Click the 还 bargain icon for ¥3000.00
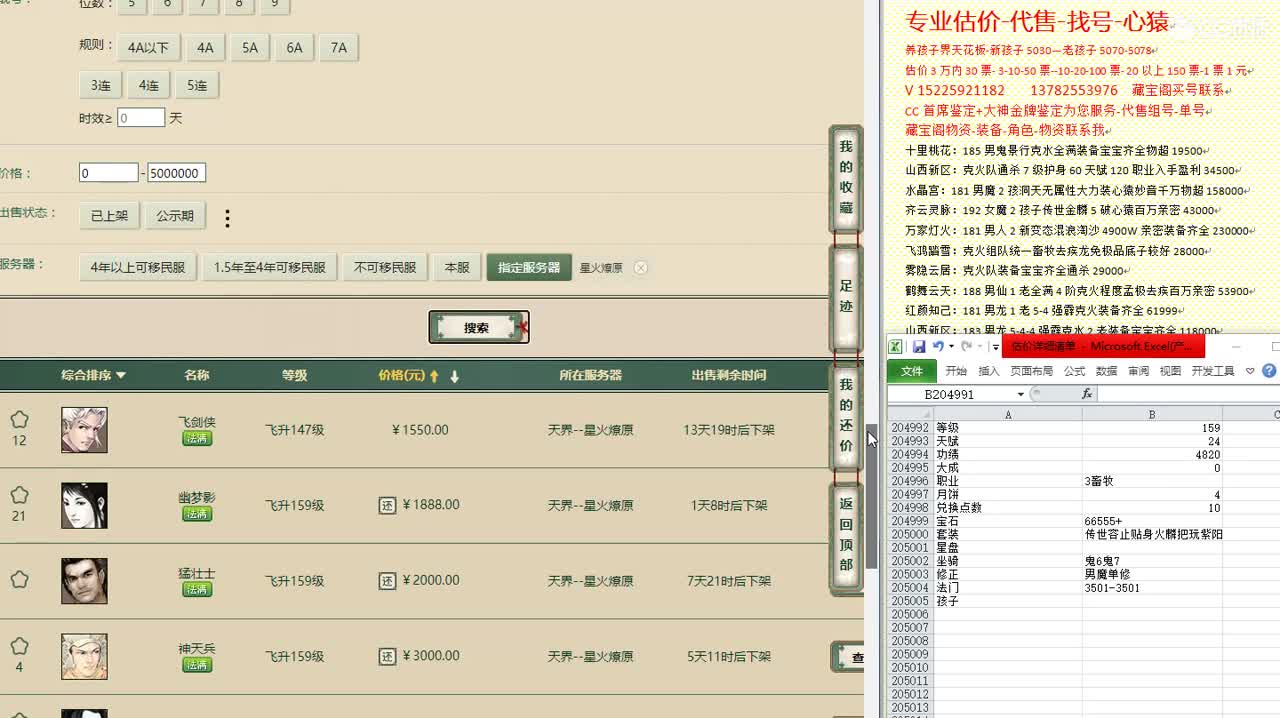Screen dimensions: 1280x718 [x=388, y=656]
